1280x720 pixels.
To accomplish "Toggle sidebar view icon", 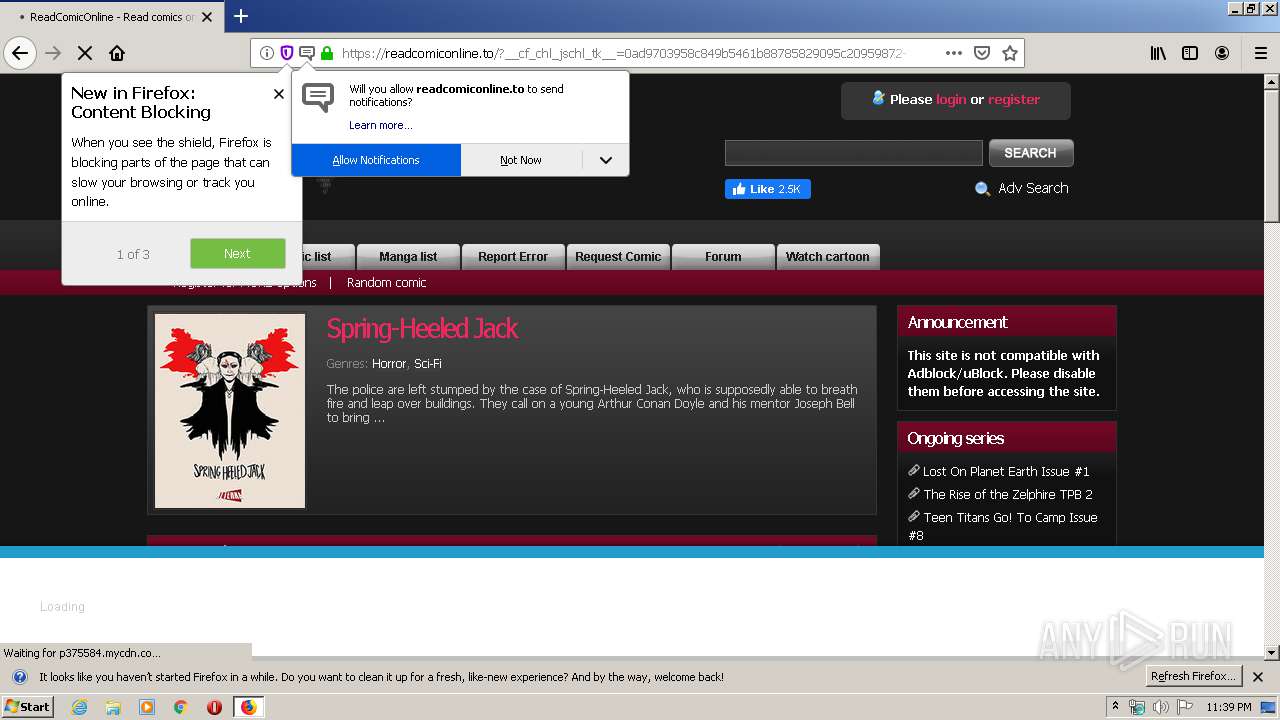I will [x=1190, y=53].
